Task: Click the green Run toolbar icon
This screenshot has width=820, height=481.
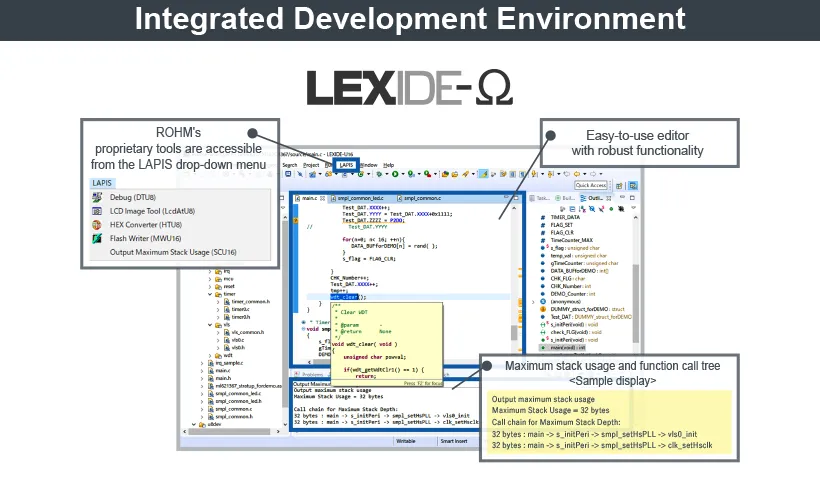Action: coord(395,174)
